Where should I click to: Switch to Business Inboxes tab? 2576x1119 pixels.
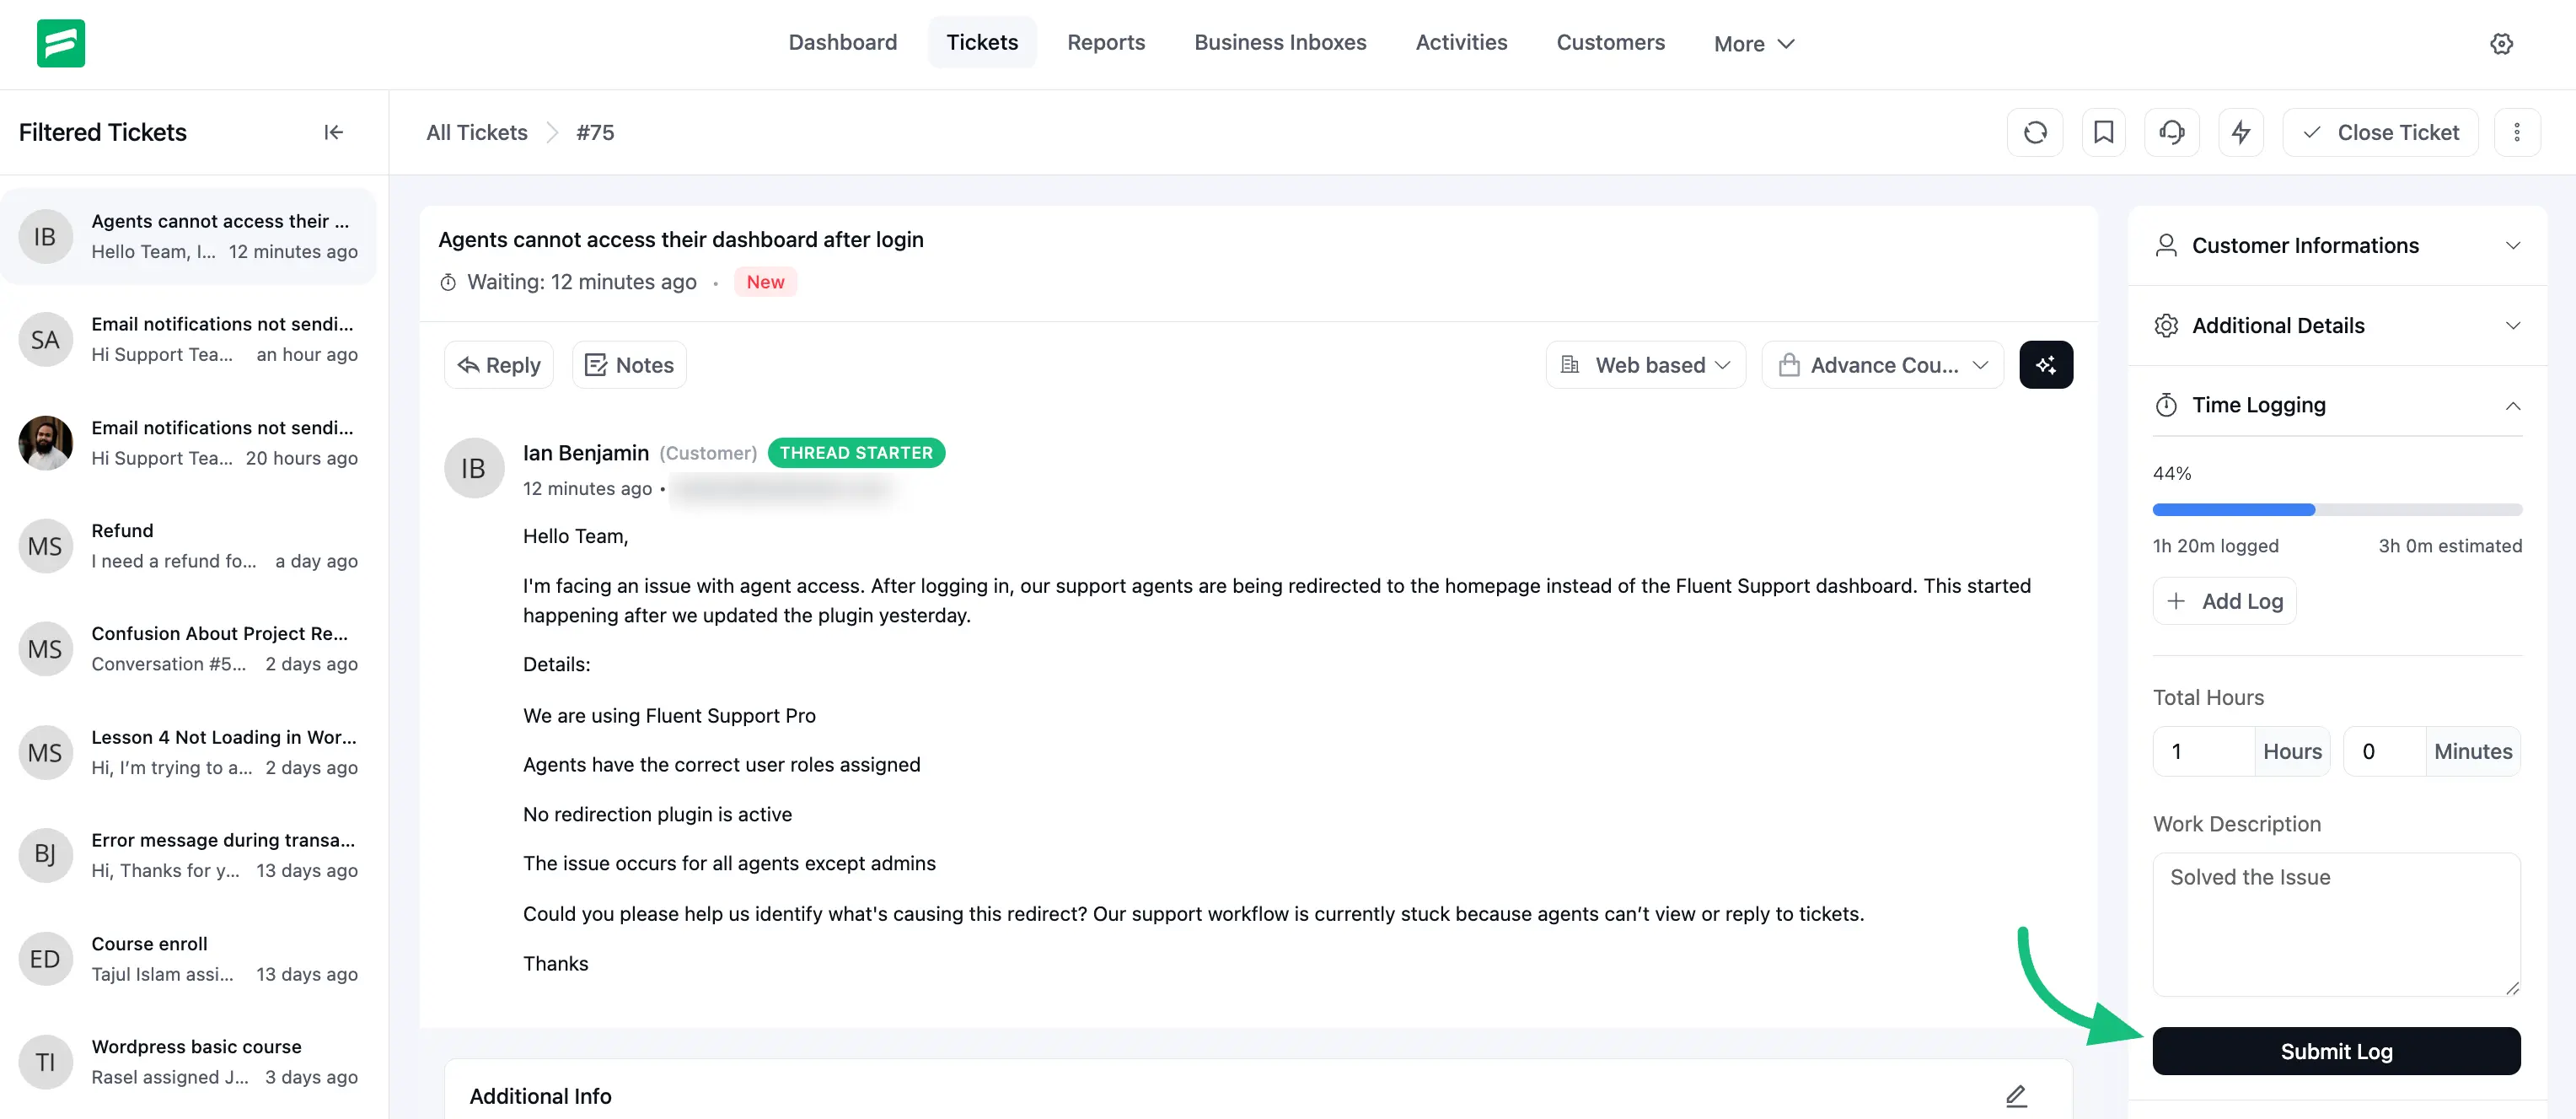click(x=1279, y=42)
